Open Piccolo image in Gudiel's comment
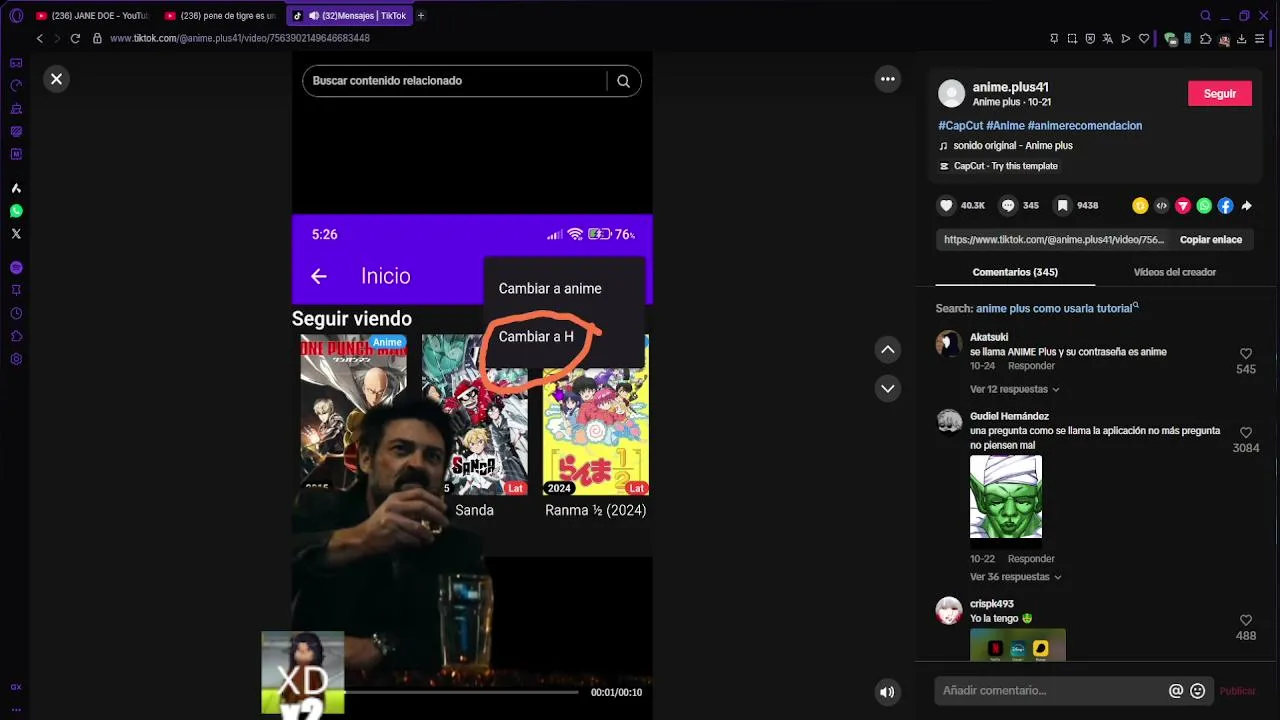 click(x=1006, y=497)
